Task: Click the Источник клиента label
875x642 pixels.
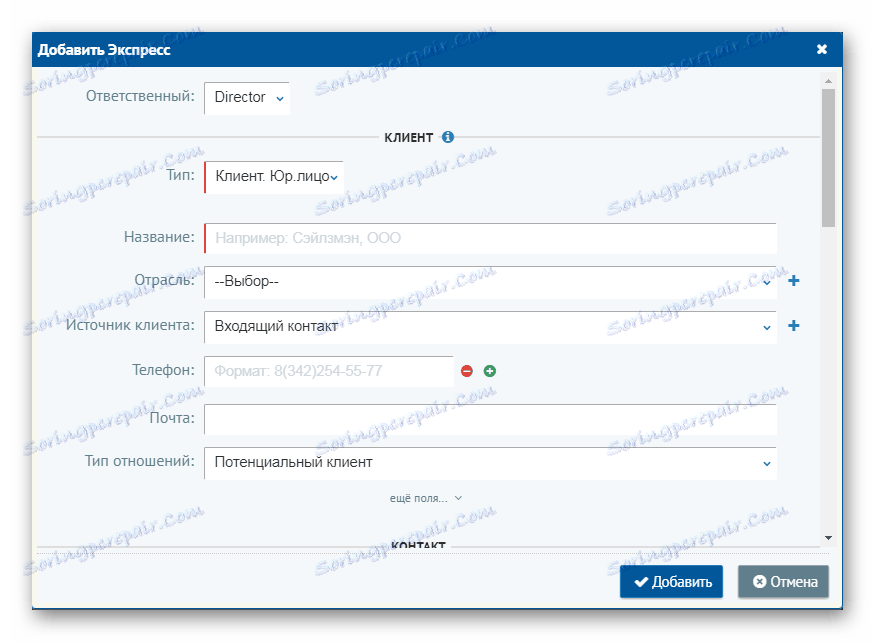Action: click(x=131, y=325)
